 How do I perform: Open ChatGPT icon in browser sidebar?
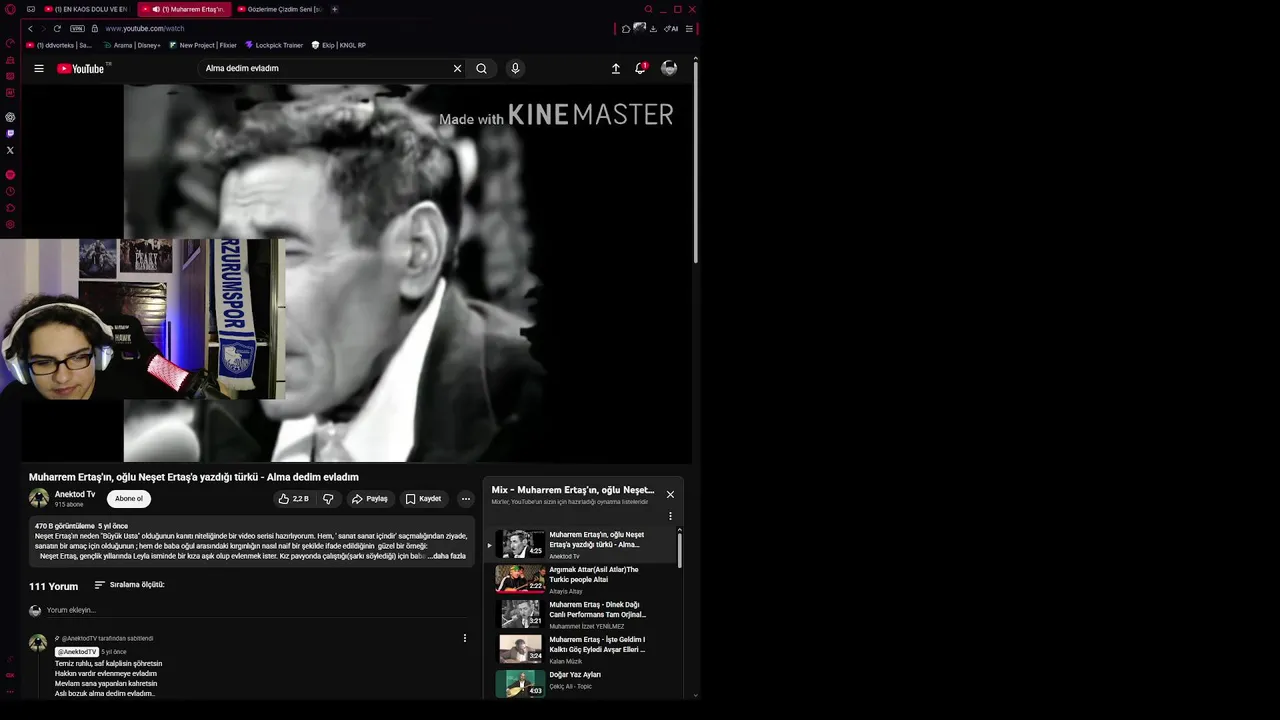[x=10, y=117]
